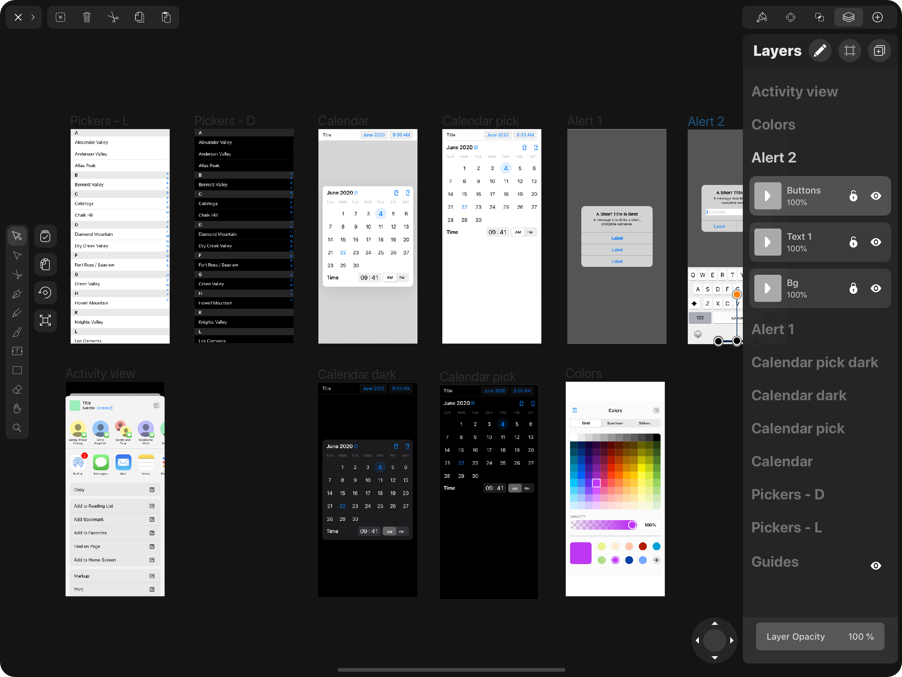Screen dimensions: 902x677
Task: Lock the Bg layer
Action: [x=853, y=288]
